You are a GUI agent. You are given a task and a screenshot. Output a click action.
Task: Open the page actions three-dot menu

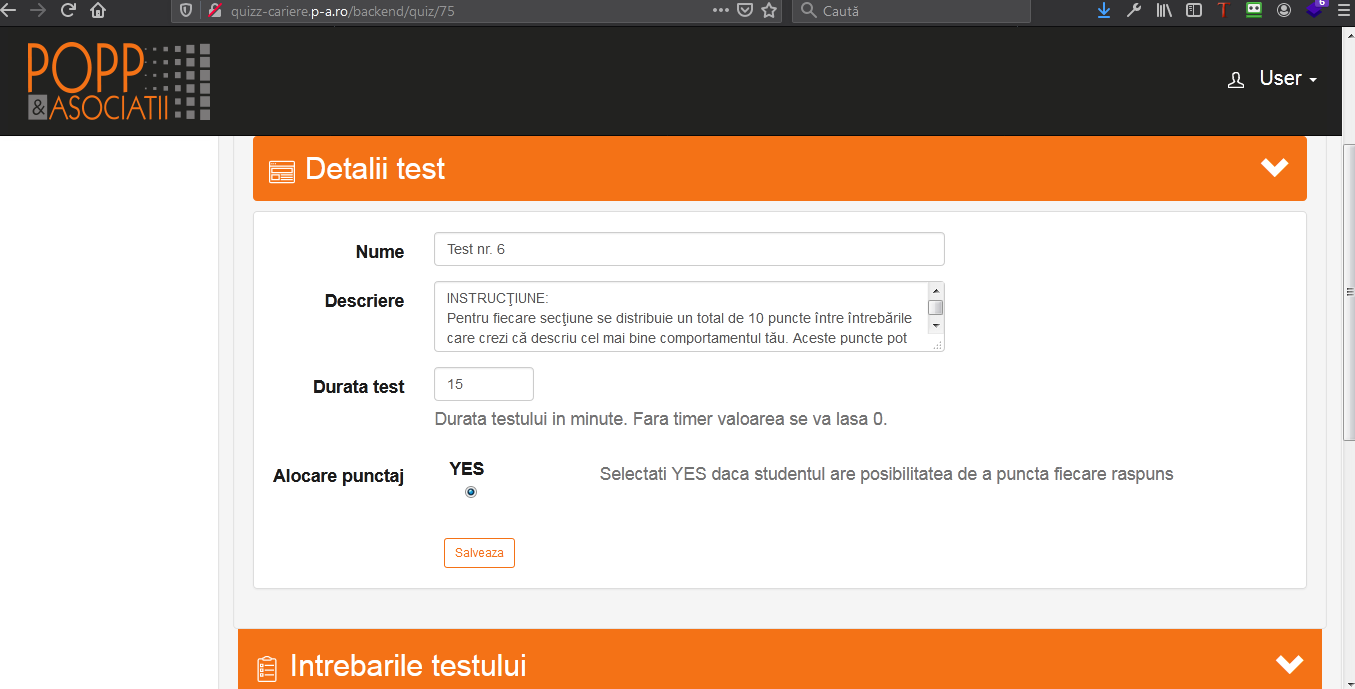[721, 11]
